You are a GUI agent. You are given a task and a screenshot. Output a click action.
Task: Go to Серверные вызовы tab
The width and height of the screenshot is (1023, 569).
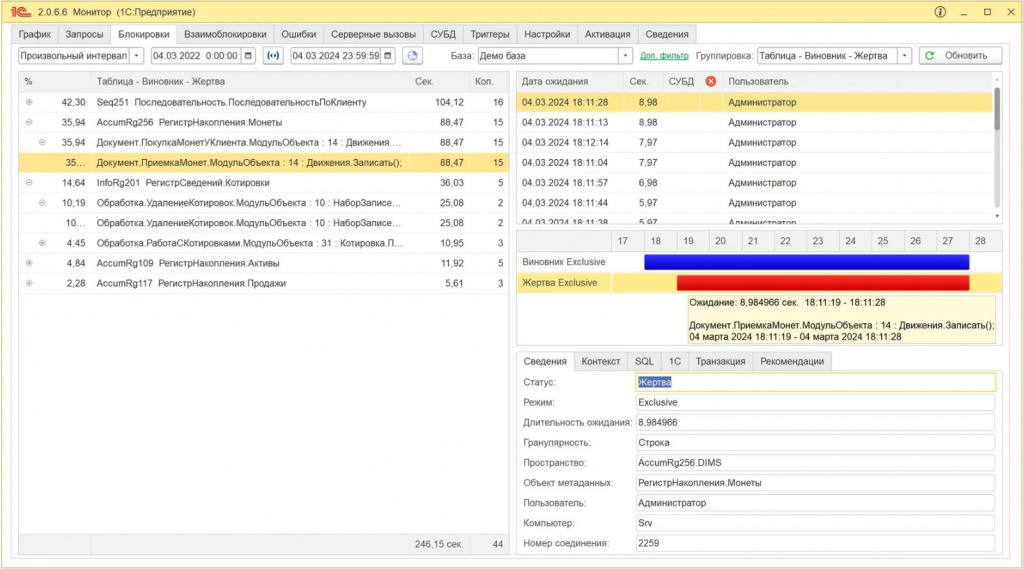click(373, 34)
